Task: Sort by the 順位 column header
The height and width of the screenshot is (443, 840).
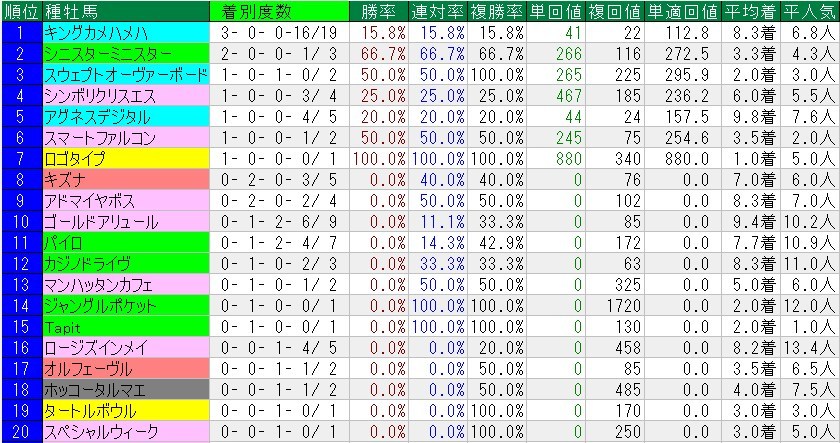Action: (x=21, y=11)
